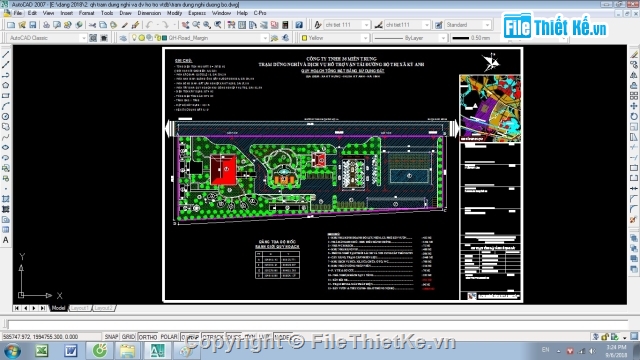This screenshot has width=640, height=360.
Task: Toggle POLAR tracking in status bar
Action: click(x=169, y=337)
